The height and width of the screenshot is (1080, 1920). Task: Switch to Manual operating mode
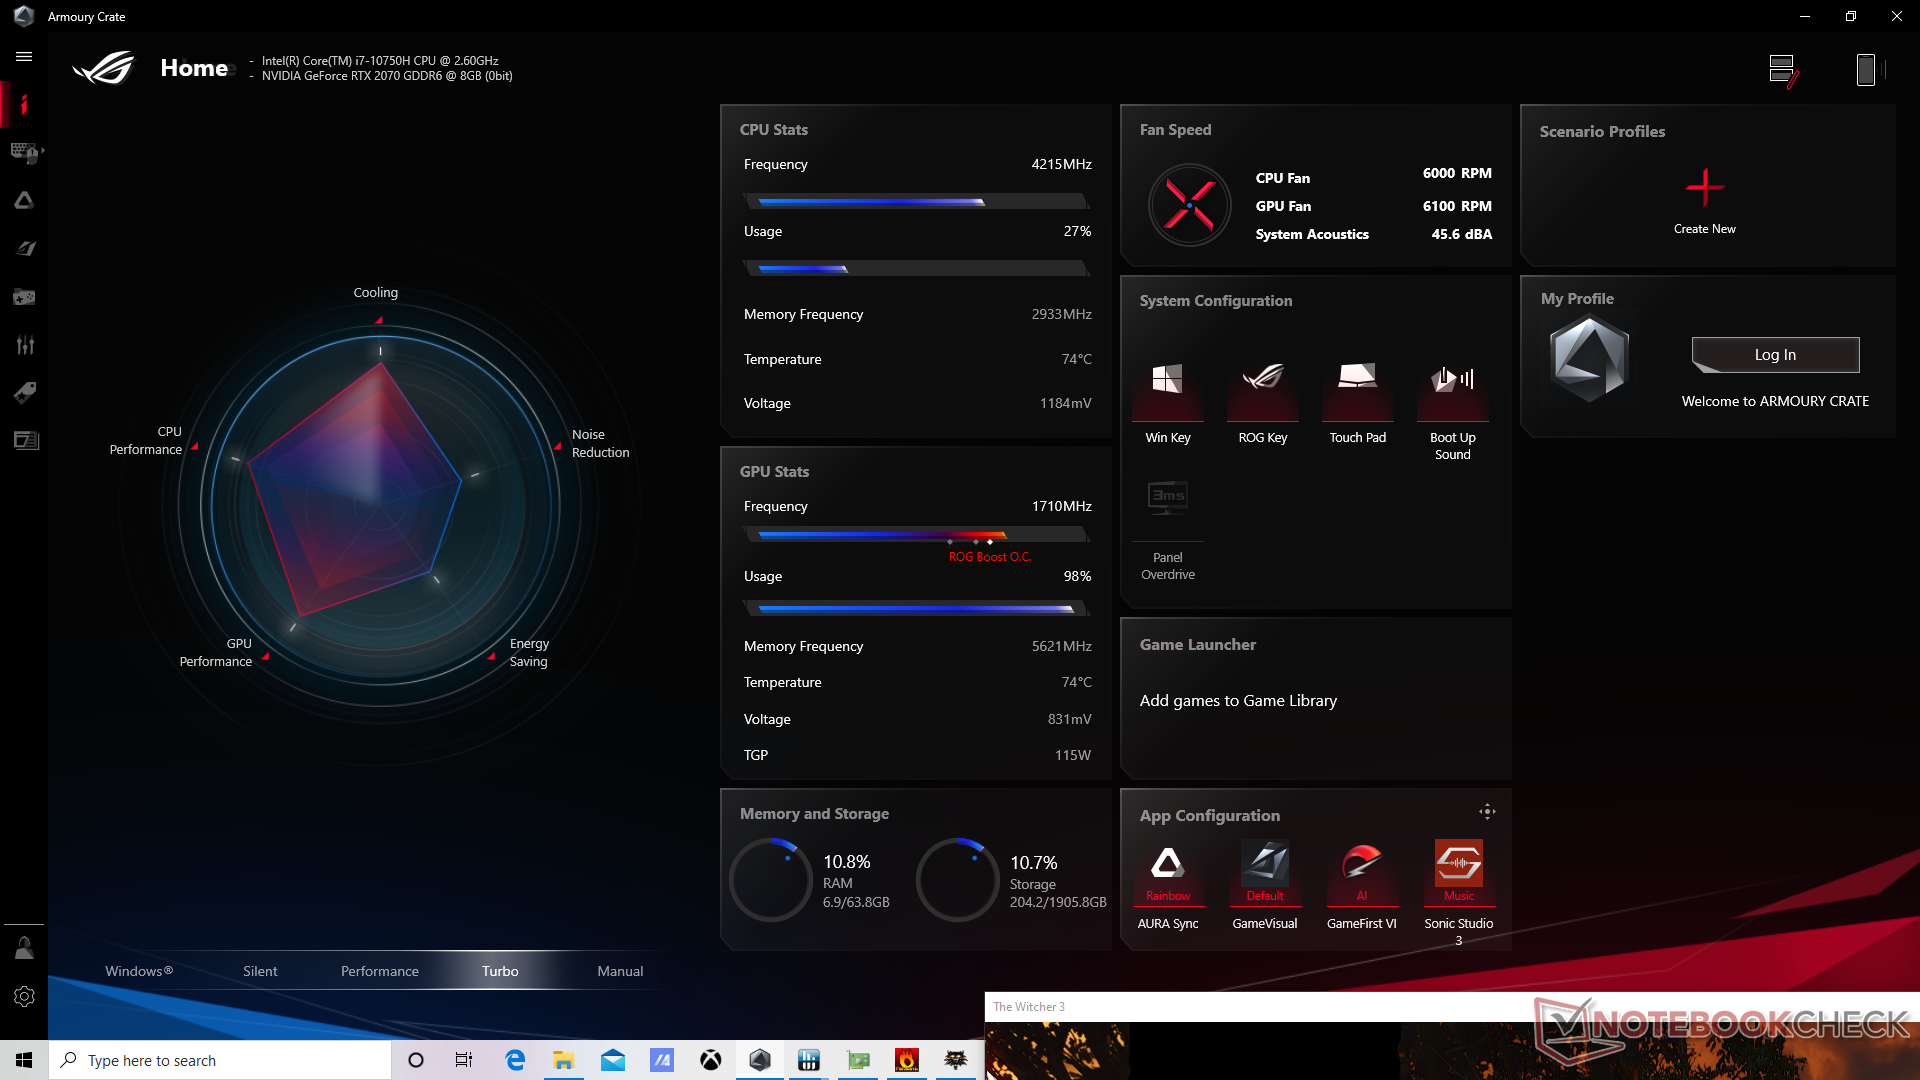coord(620,971)
